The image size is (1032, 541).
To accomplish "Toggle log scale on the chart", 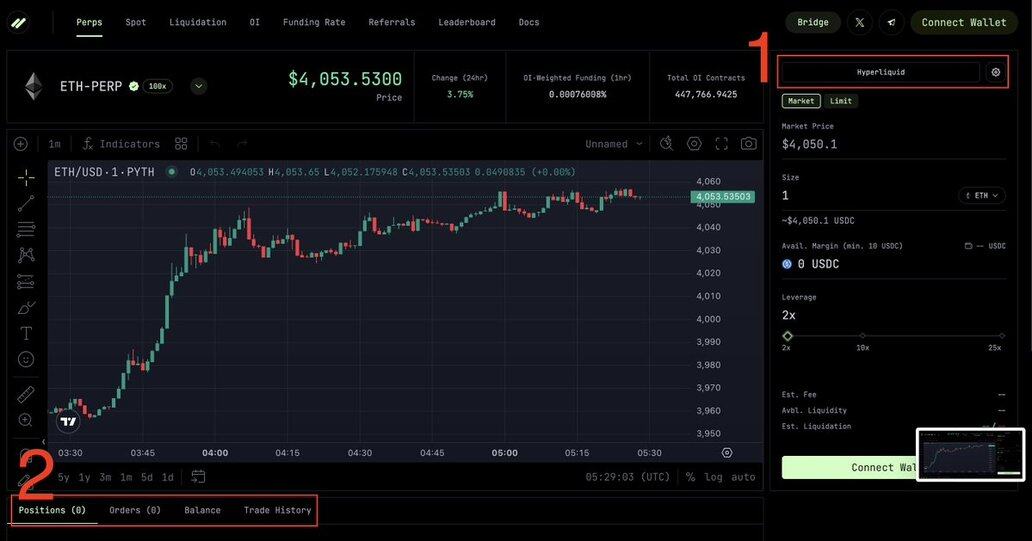I will (x=713, y=477).
